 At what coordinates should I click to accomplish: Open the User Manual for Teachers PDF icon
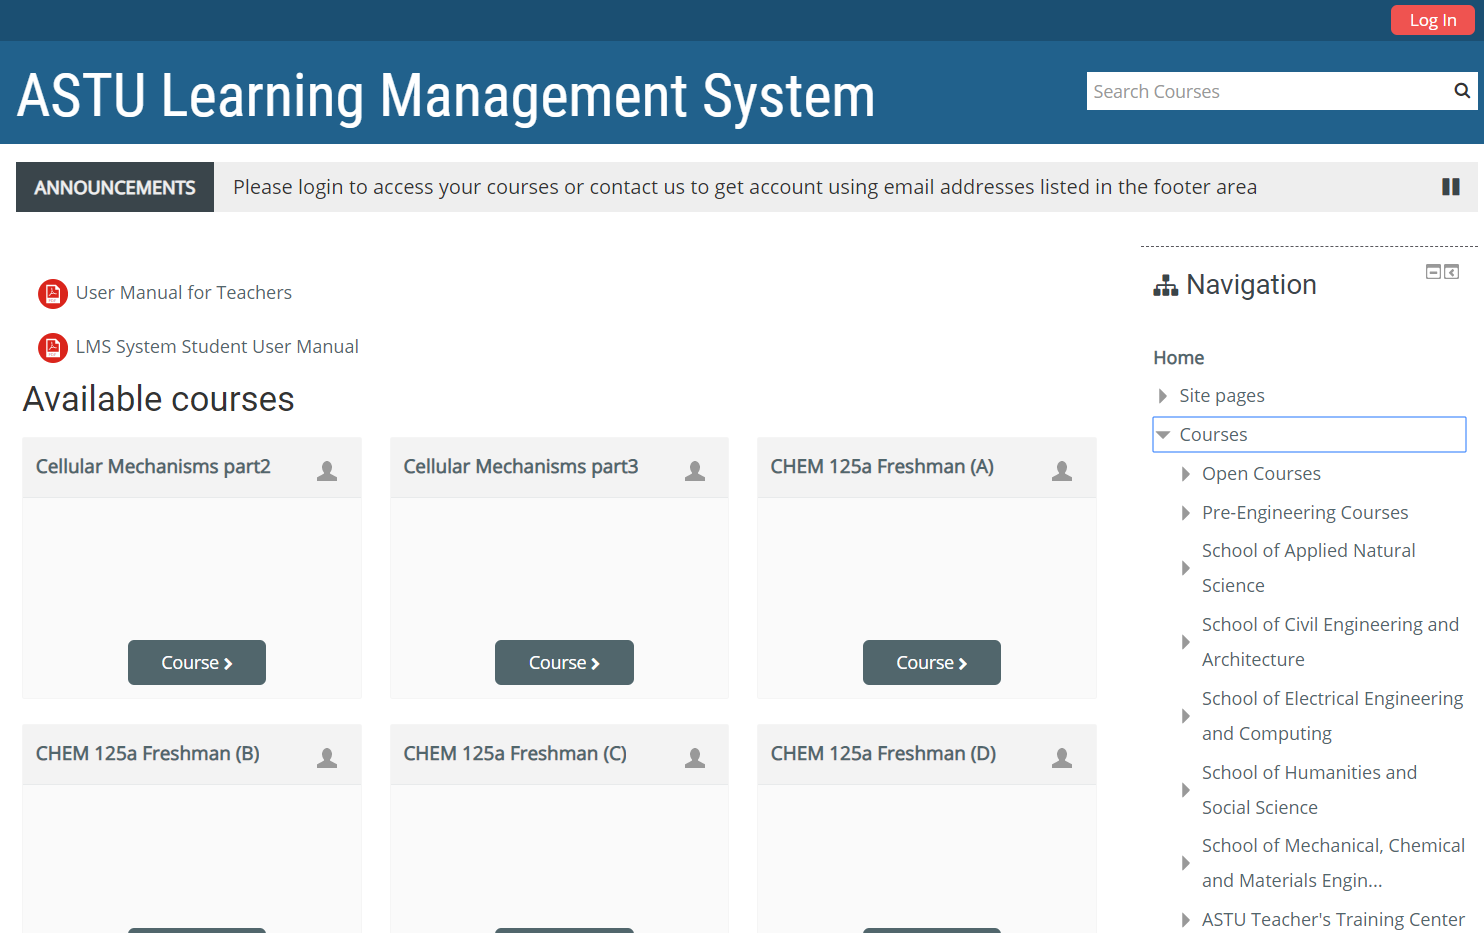click(53, 294)
